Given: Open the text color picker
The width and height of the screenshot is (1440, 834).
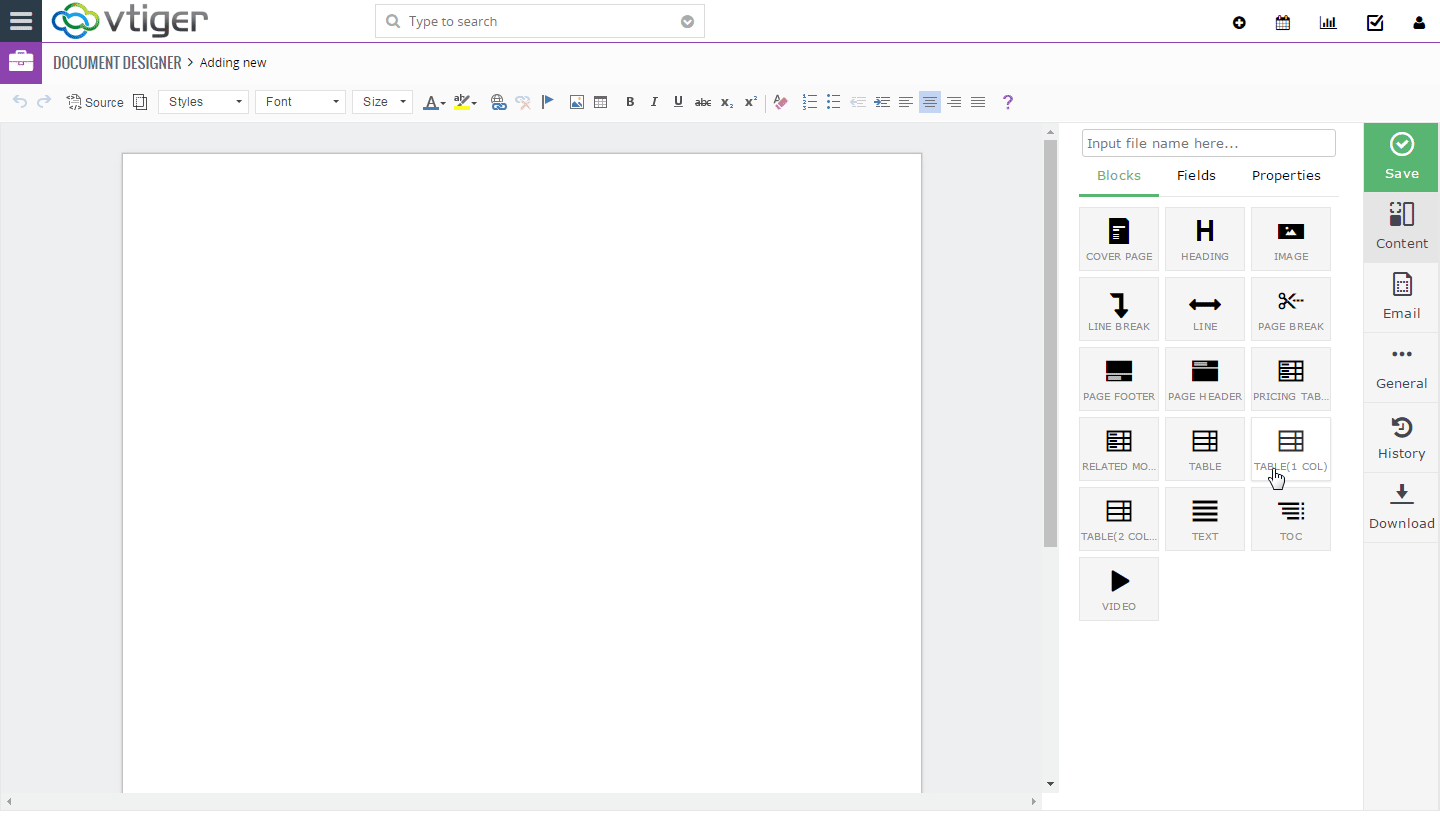Looking at the screenshot, I should (x=434, y=102).
